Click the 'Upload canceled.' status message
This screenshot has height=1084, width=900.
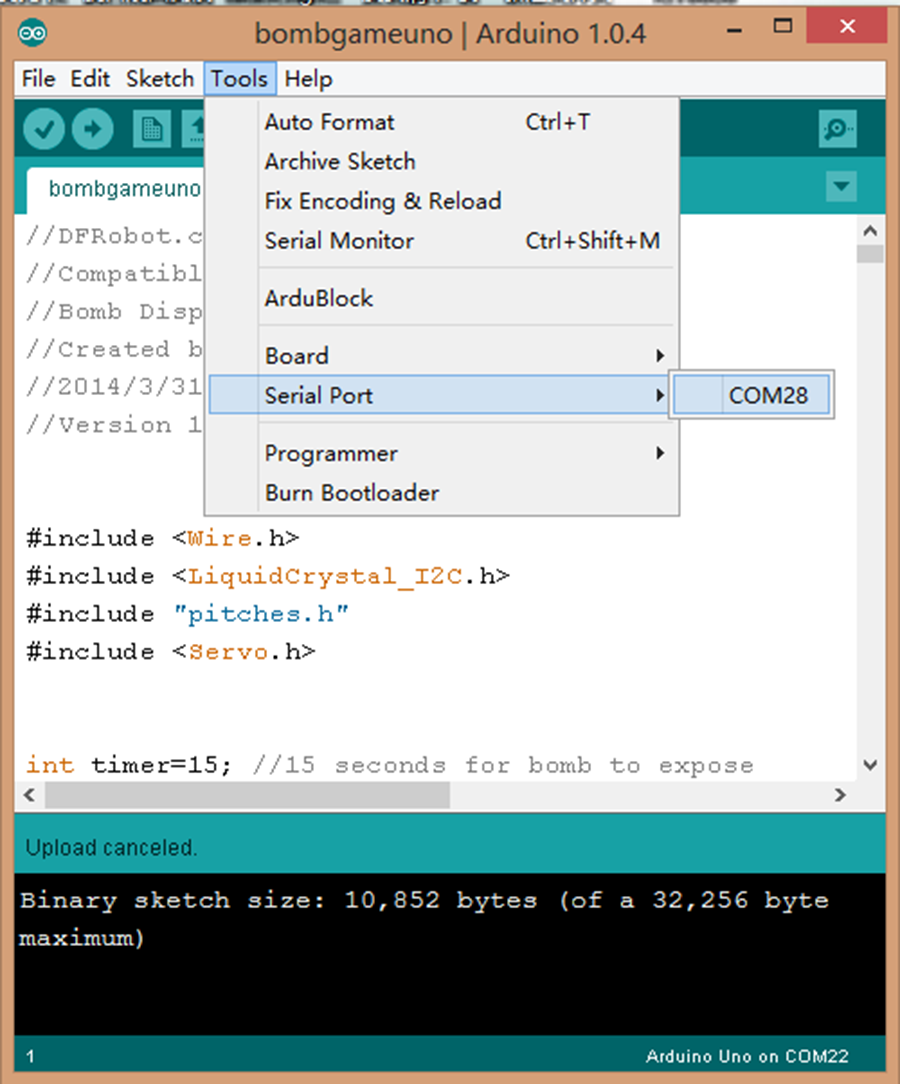[111, 848]
